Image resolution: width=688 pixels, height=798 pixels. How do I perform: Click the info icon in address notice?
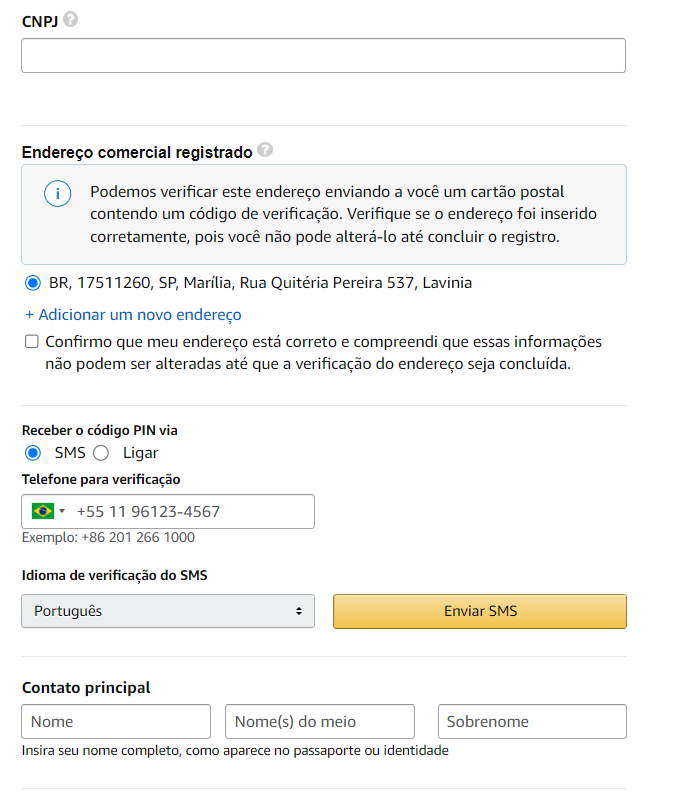tap(58, 193)
